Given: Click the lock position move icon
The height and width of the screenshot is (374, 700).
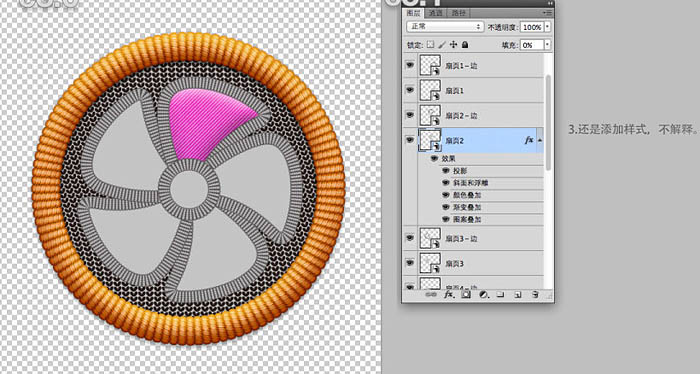Looking at the screenshot, I should tap(454, 45).
